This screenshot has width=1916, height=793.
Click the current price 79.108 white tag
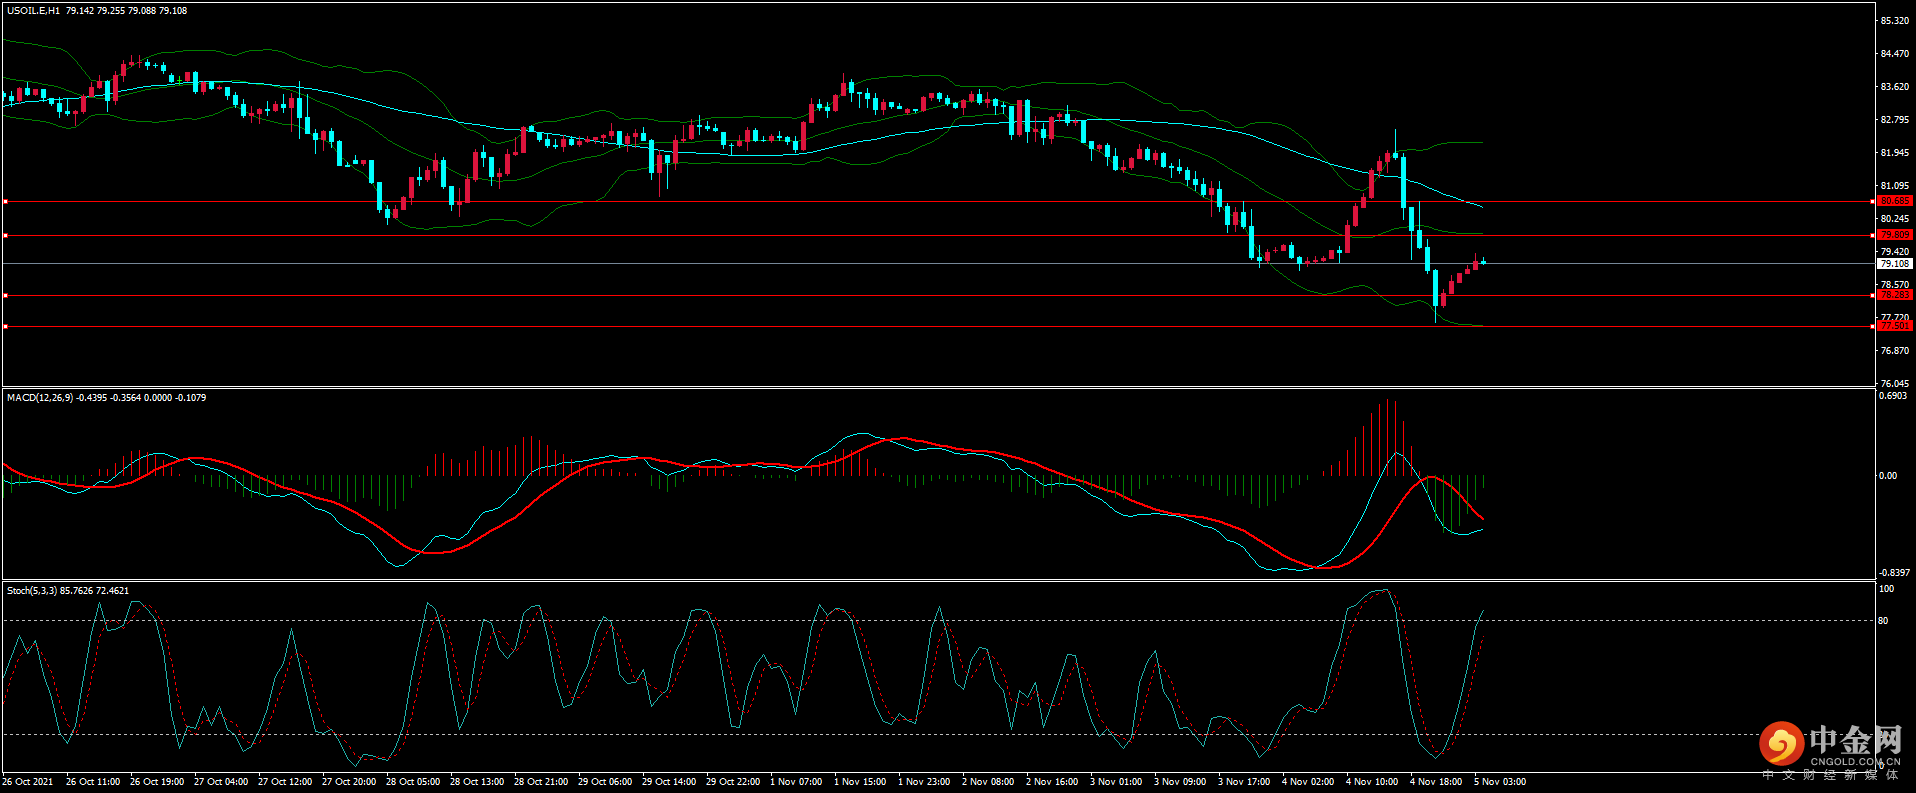point(1894,264)
